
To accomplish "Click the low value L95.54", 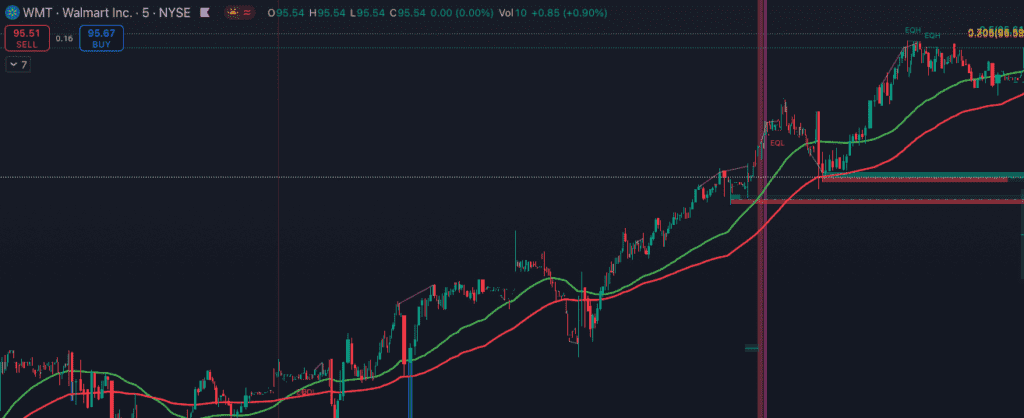I will coord(368,12).
